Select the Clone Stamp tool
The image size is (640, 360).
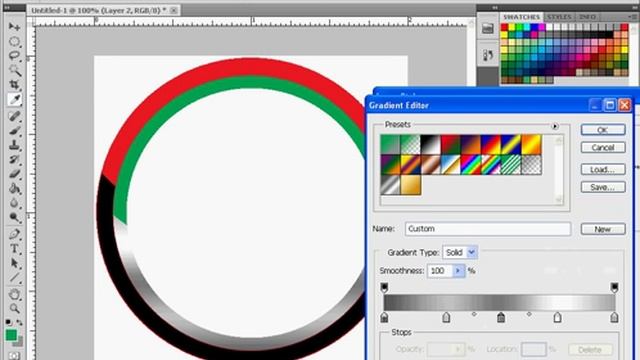click(x=14, y=145)
